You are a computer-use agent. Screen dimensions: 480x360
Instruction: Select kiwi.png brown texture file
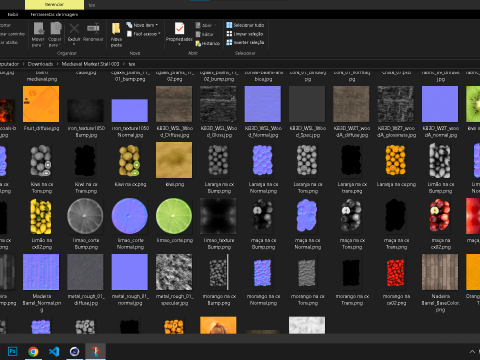pyautogui.click(x=174, y=160)
